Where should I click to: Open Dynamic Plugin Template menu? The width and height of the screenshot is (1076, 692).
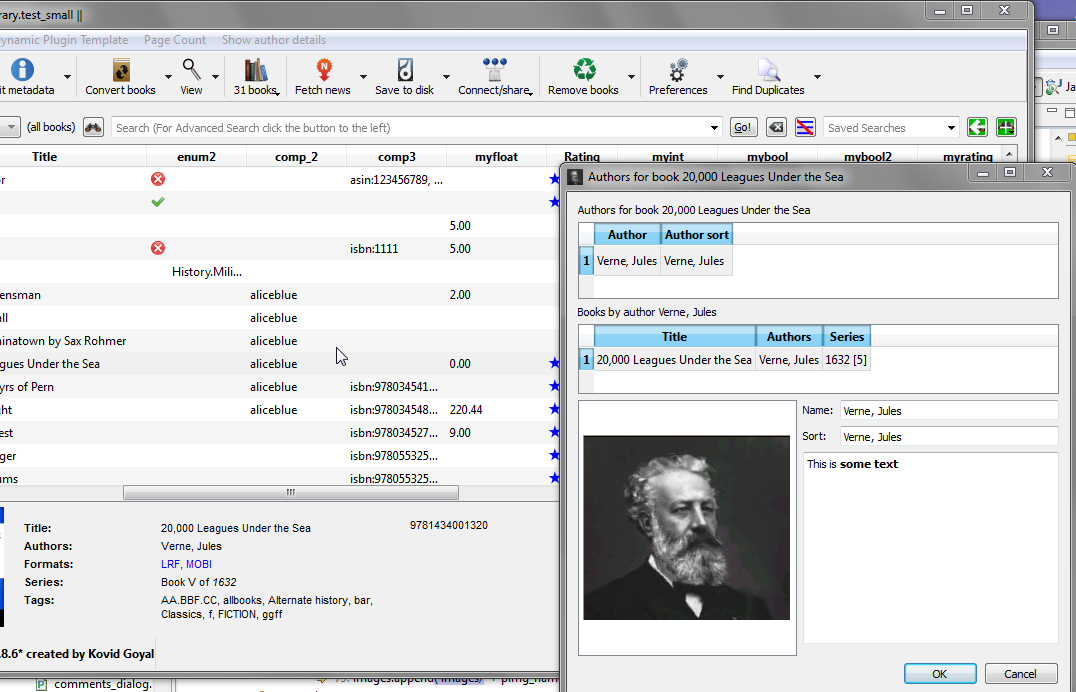[64, 40]
